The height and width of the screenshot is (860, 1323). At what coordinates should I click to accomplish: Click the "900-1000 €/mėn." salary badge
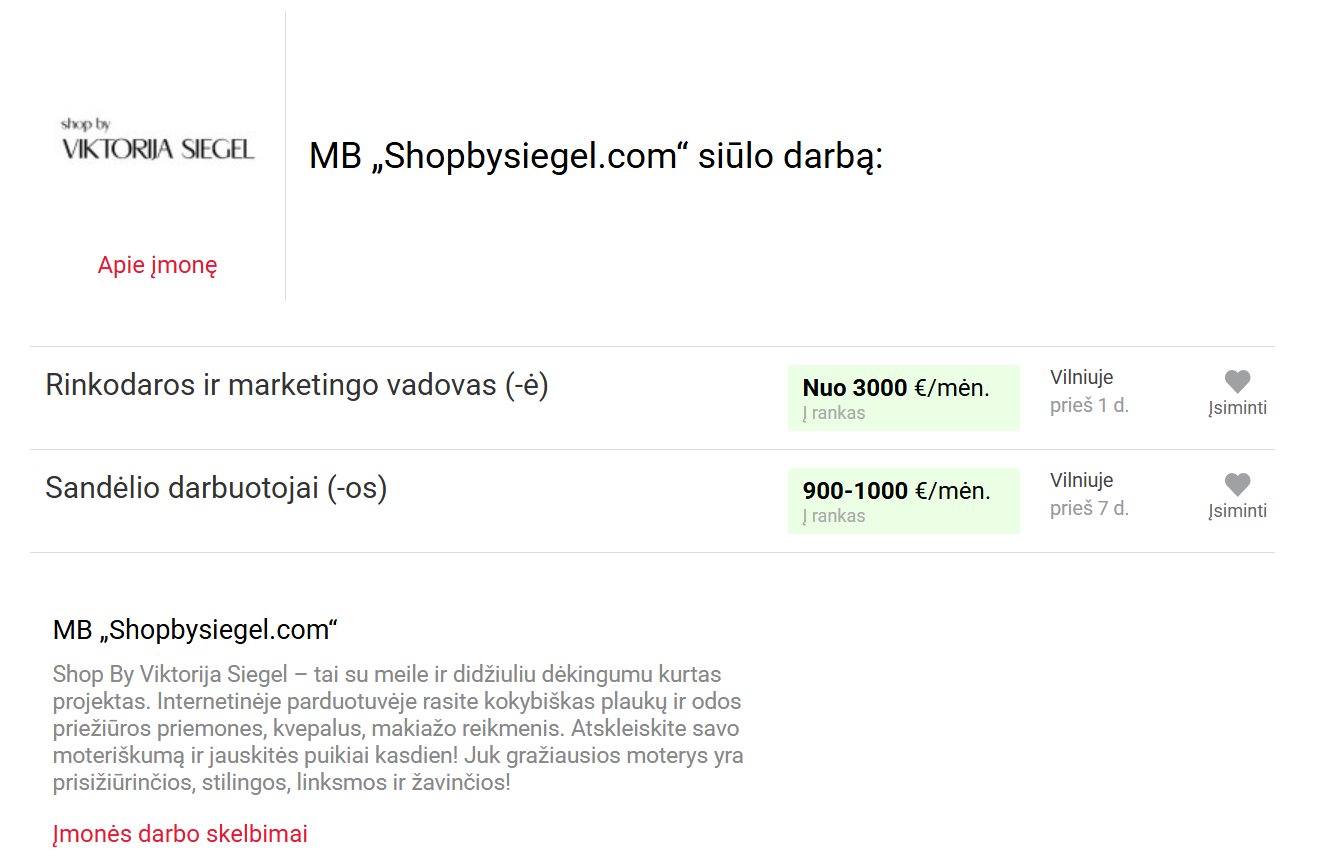point(896,491)
